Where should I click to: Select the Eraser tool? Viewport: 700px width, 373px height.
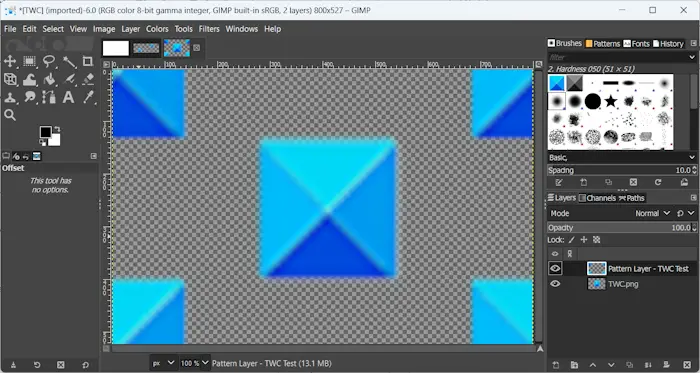pos(88,79)
